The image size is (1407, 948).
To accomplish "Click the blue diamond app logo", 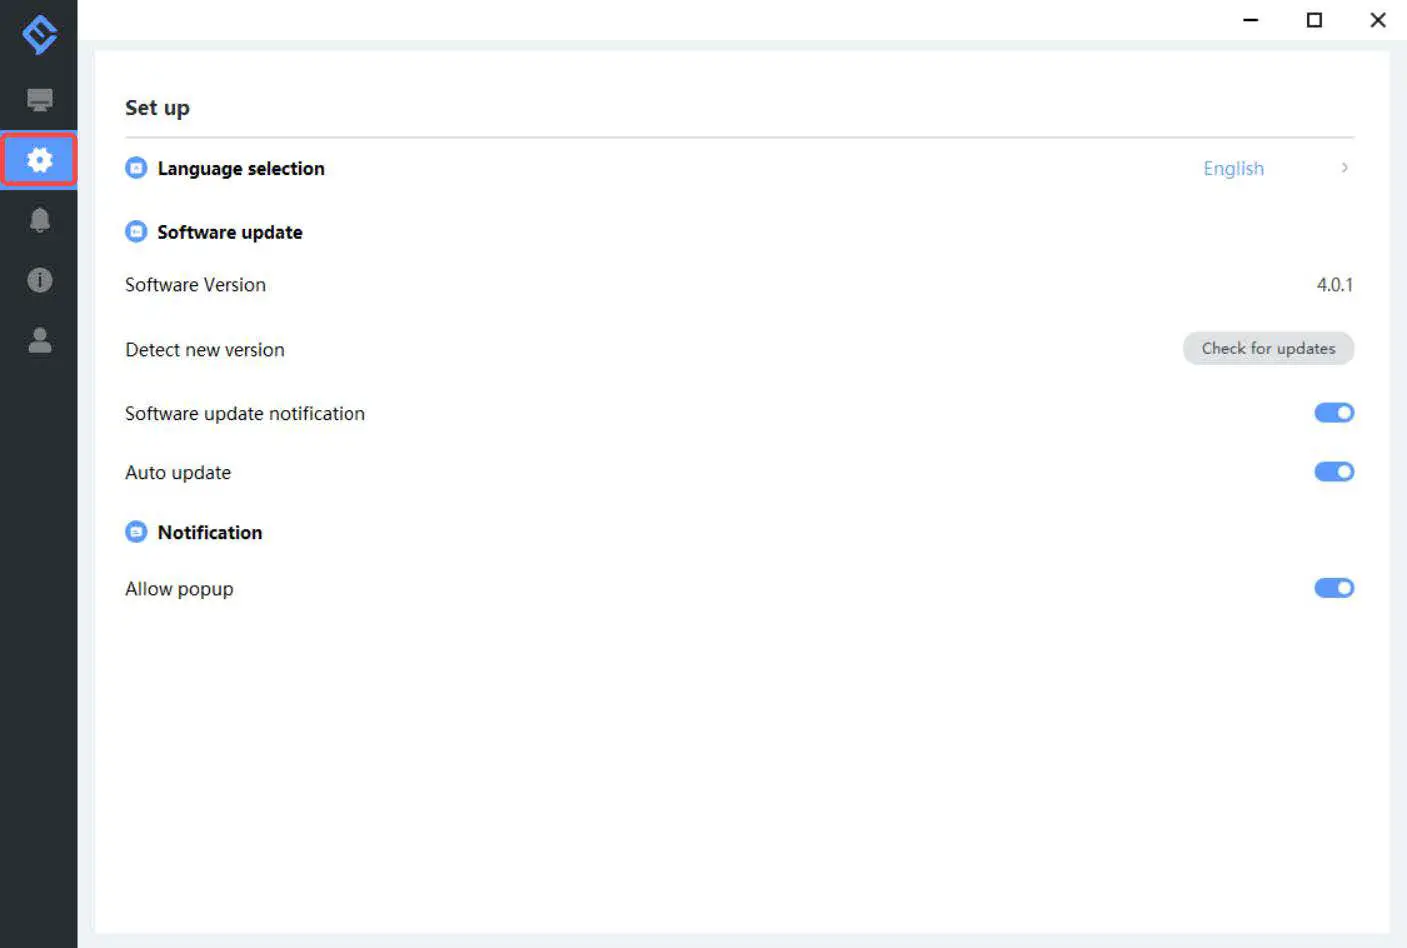I will tap(39, 34).
